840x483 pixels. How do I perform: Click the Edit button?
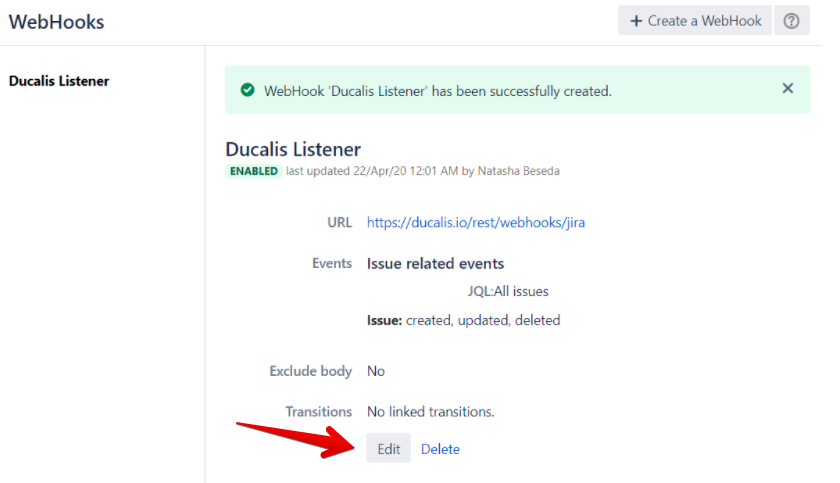coord(388,448)
